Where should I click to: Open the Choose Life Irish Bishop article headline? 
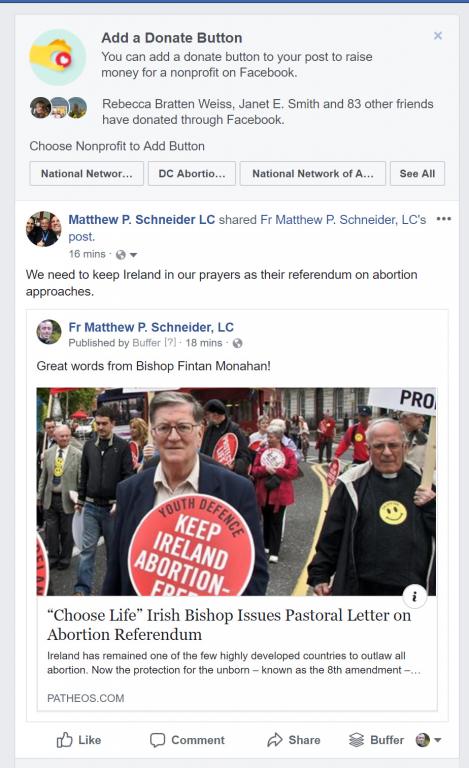point(229,624)
